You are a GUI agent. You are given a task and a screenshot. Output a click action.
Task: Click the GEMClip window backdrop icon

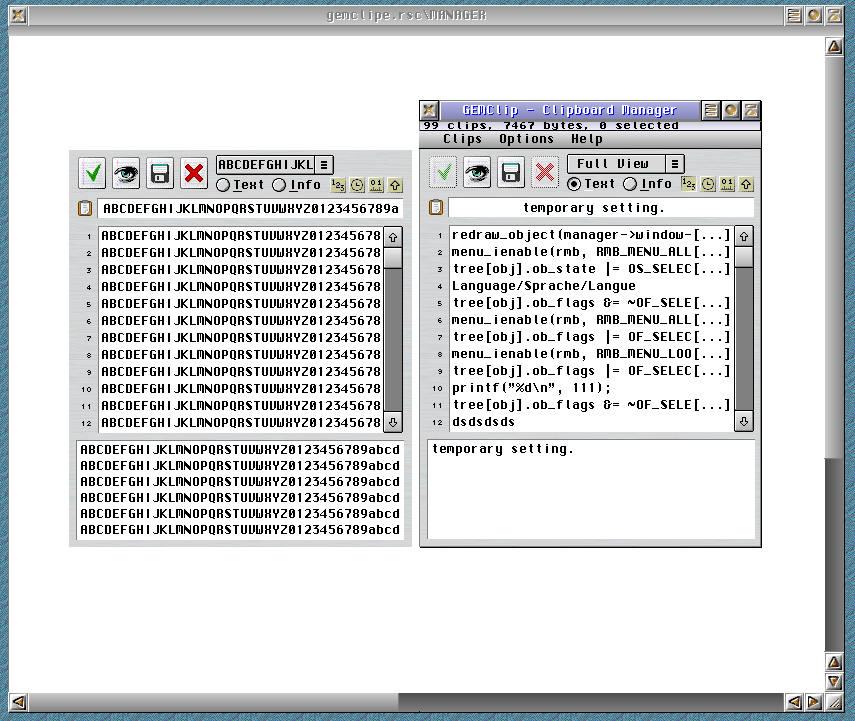(710, 111)
